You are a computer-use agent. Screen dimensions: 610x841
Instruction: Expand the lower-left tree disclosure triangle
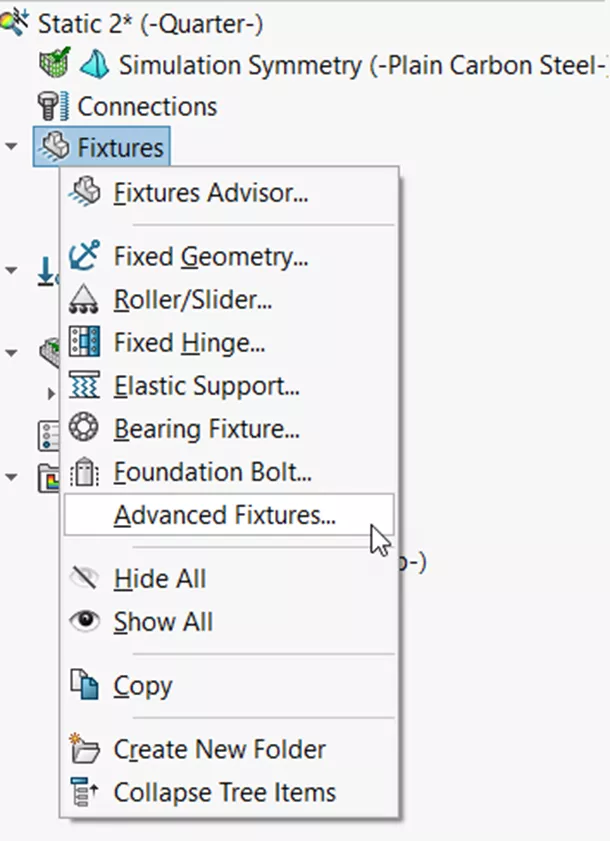pyautogui.click(x=10, y=478)
